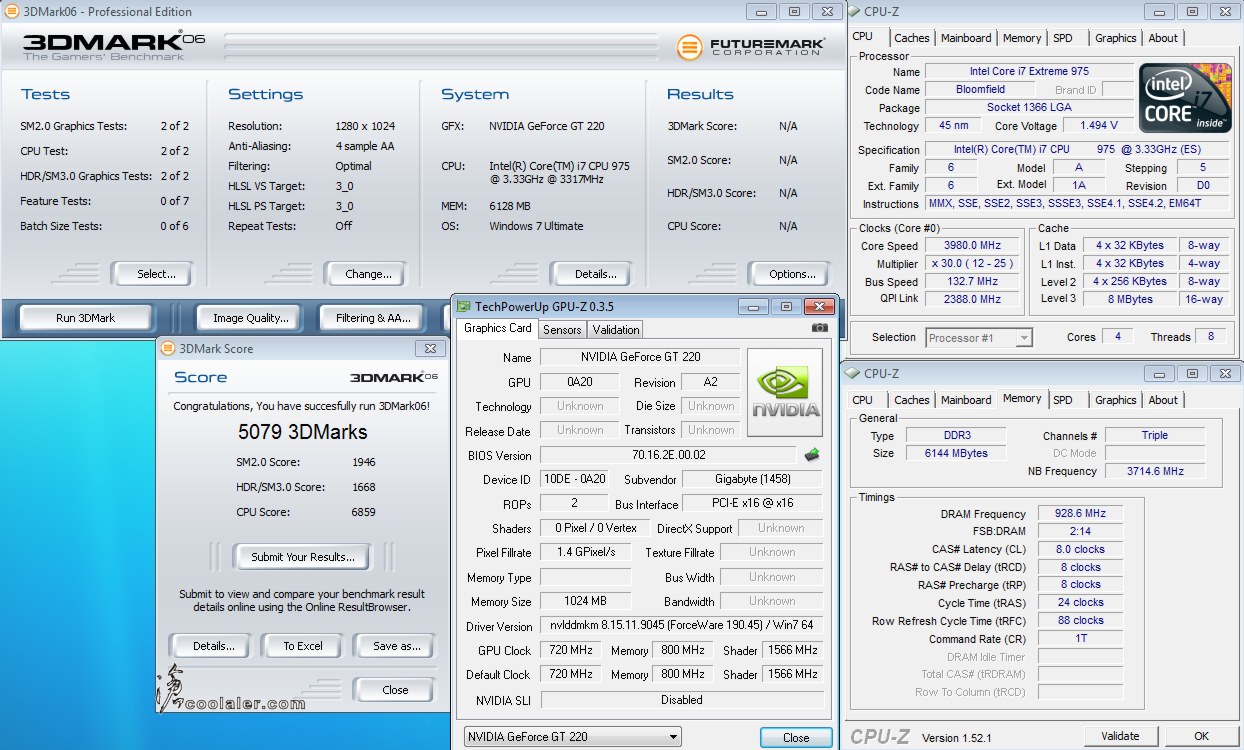Open SPD tab in lower CPU-Z window
The width and height of the screenshot is (1244, 750).
(1063, 400)
